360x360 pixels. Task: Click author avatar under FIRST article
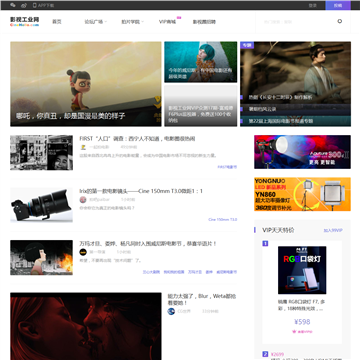click(x=83, y=147)
